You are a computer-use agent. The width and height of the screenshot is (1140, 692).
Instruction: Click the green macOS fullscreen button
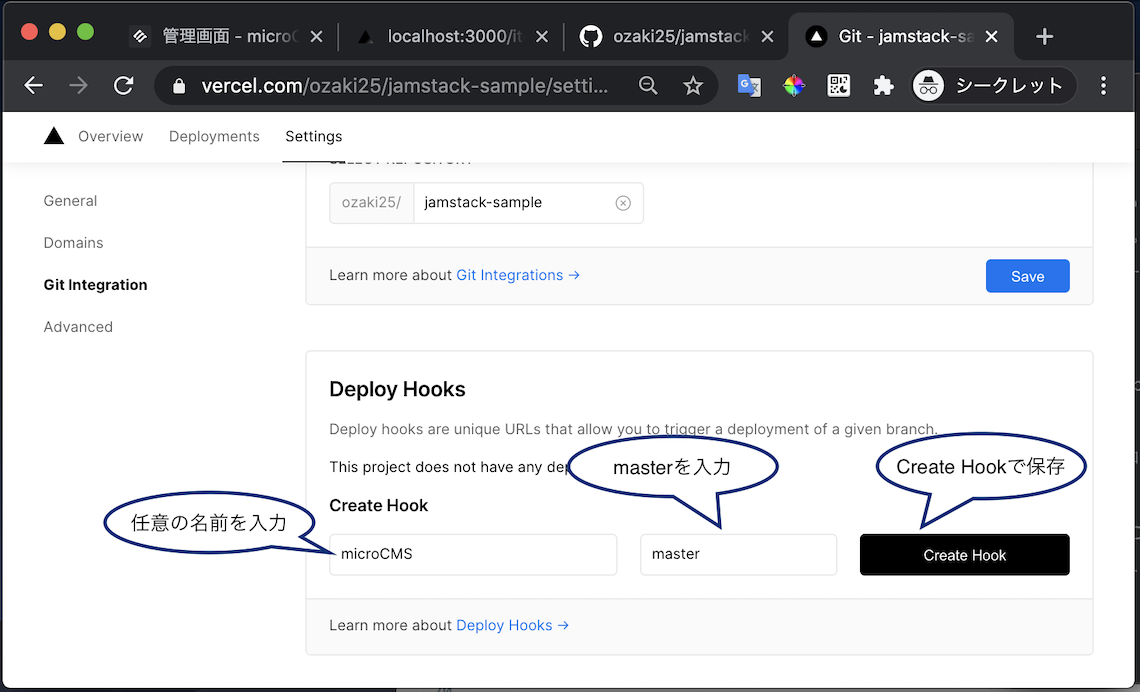(x=86, y=32)
